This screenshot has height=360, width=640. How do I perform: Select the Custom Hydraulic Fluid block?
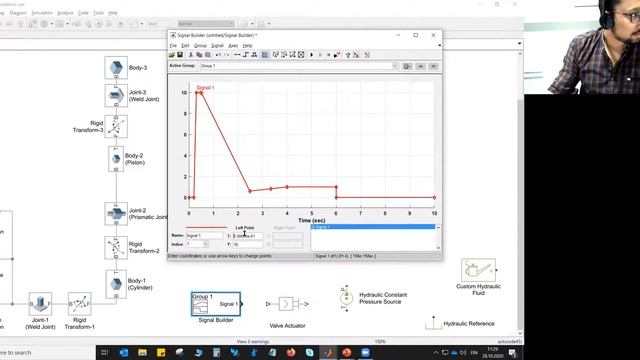(x=478, y=270)
